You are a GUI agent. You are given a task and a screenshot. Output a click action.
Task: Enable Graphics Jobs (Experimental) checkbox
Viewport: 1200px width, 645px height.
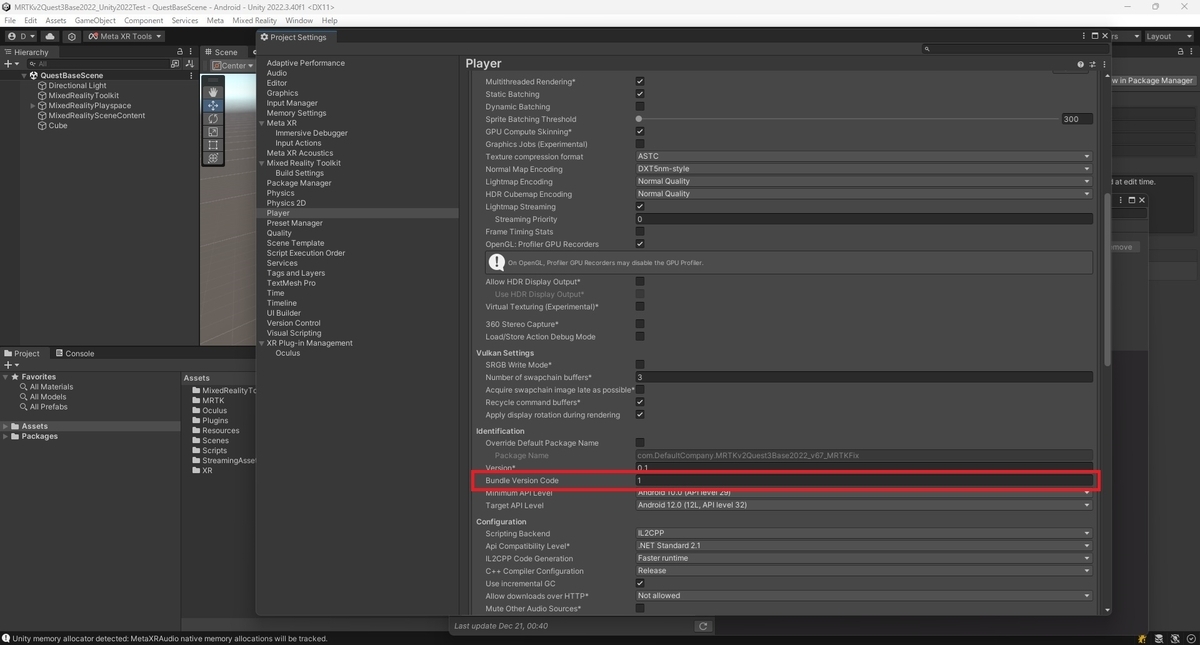pos(640,144)
